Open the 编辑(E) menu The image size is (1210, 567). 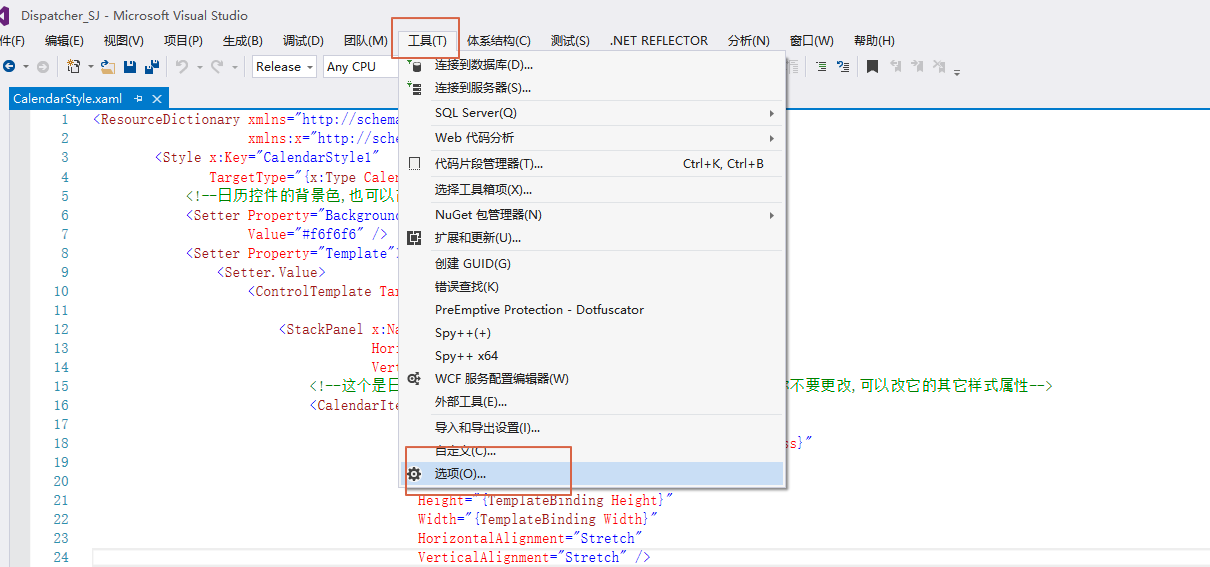tap(64, 41)
